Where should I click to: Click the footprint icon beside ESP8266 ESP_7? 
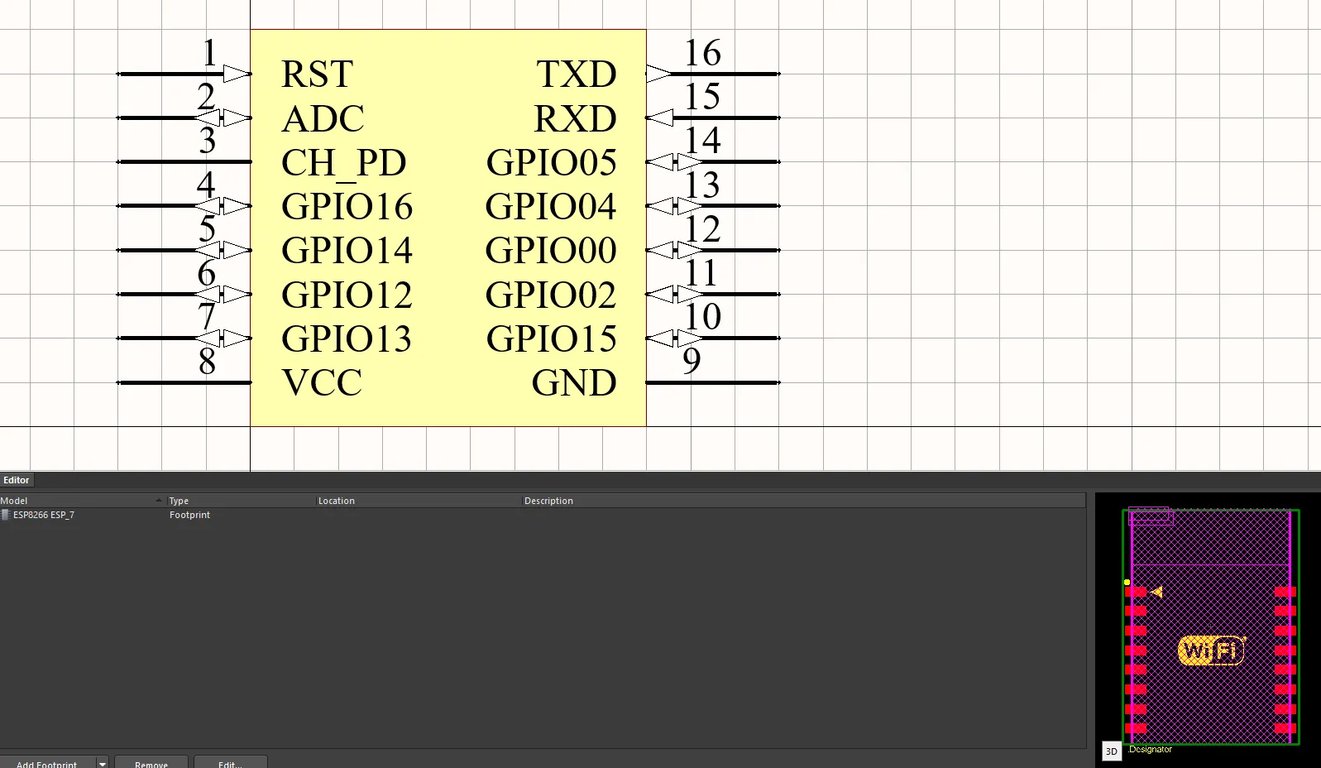click(x=6, y=515)
